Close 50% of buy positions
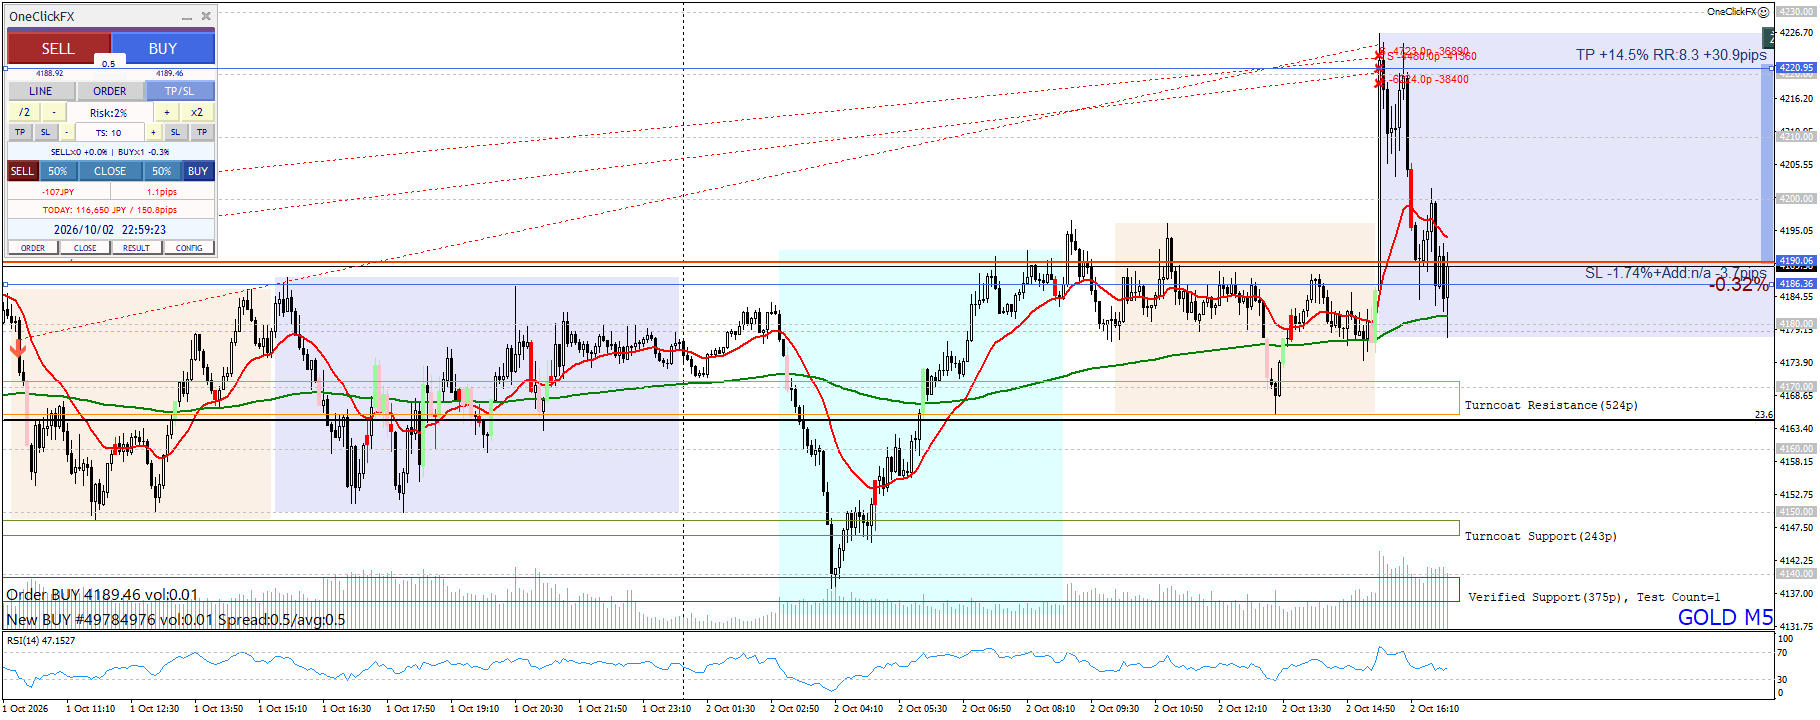This screenshot has height=720, width=1820. coord(162,171)
